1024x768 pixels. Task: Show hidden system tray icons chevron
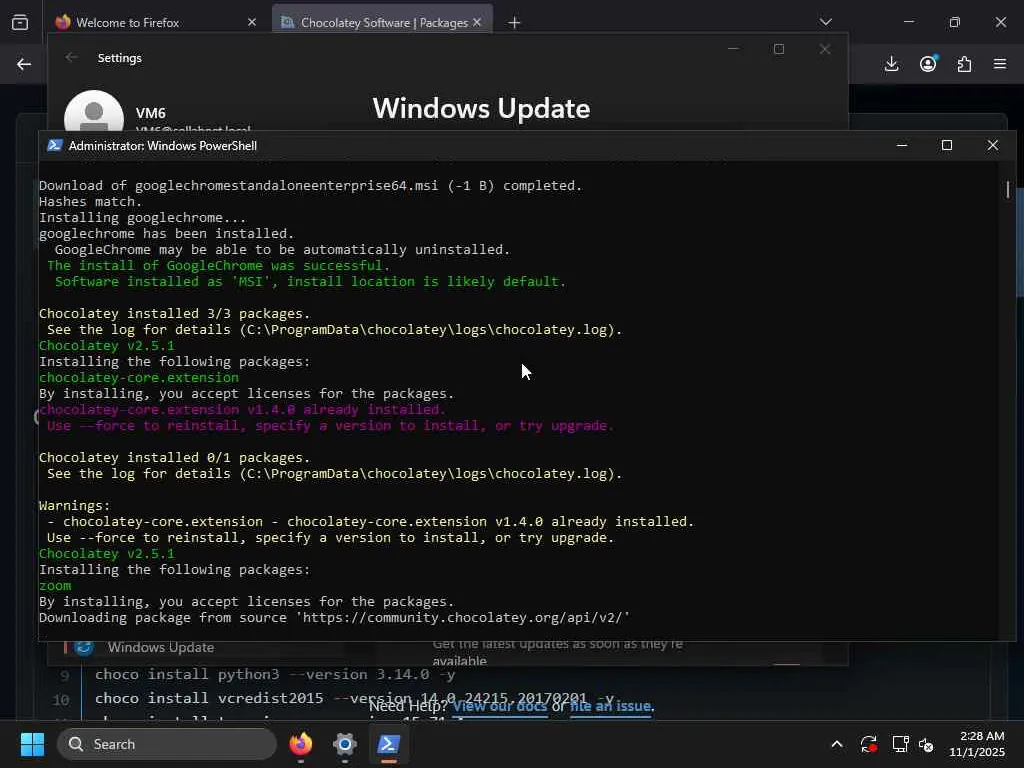click(837, 744)
